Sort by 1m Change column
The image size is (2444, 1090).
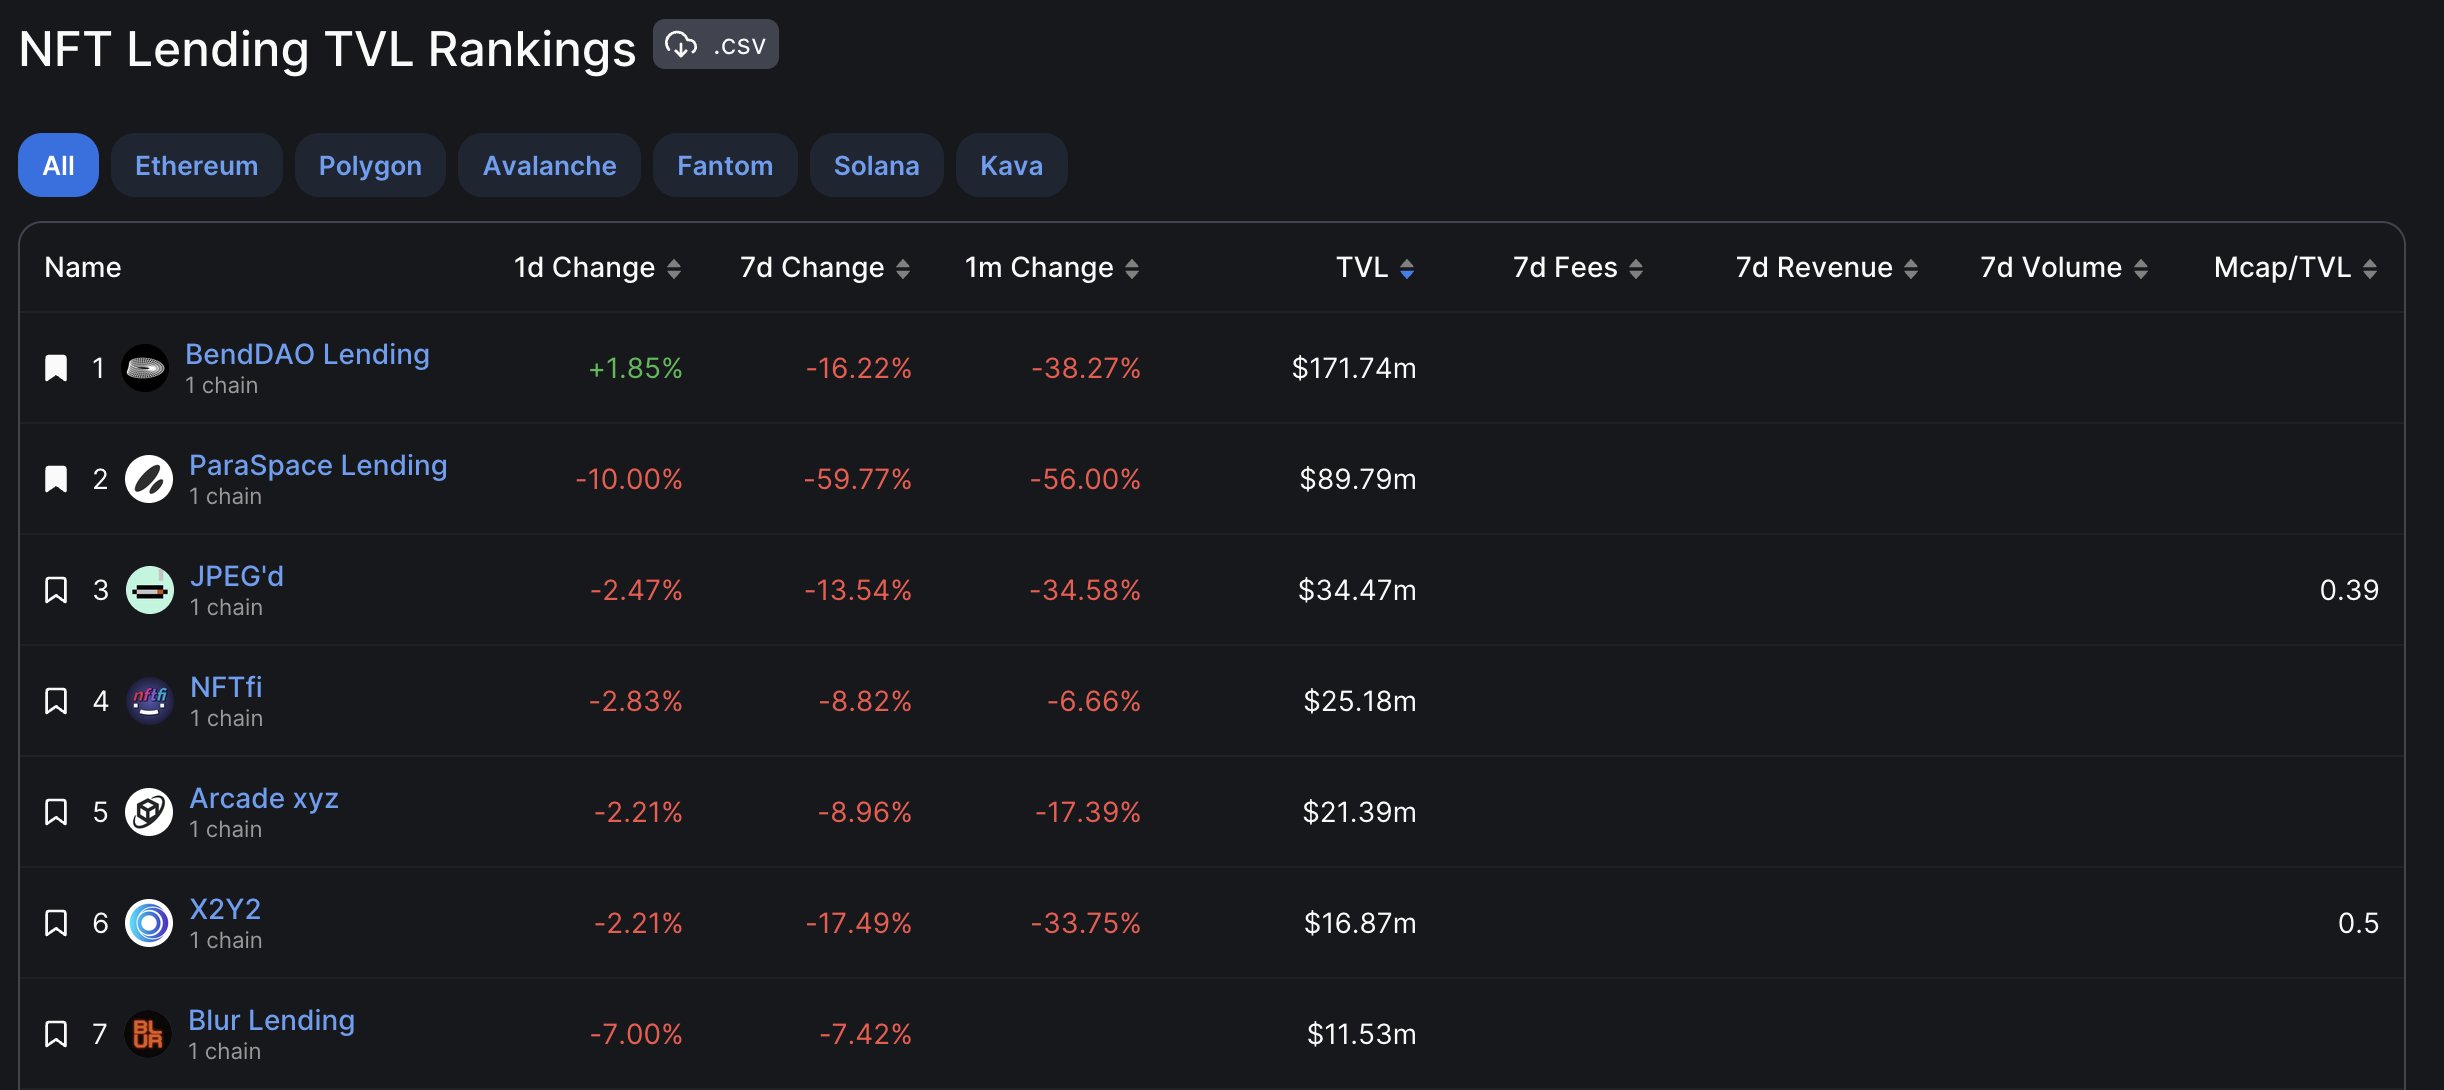(1052, 267)
